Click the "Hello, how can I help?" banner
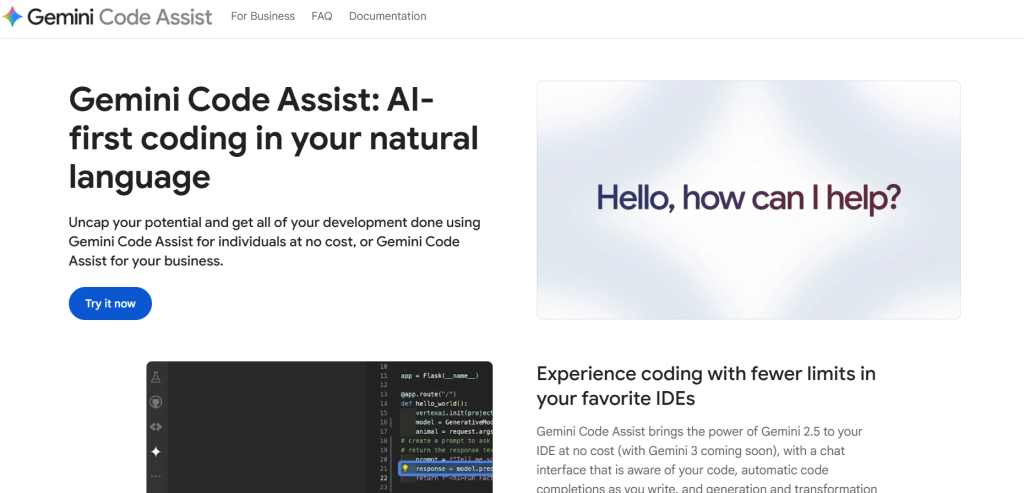The width and height of the screenshot is (1024, 493). coord(748,199)
